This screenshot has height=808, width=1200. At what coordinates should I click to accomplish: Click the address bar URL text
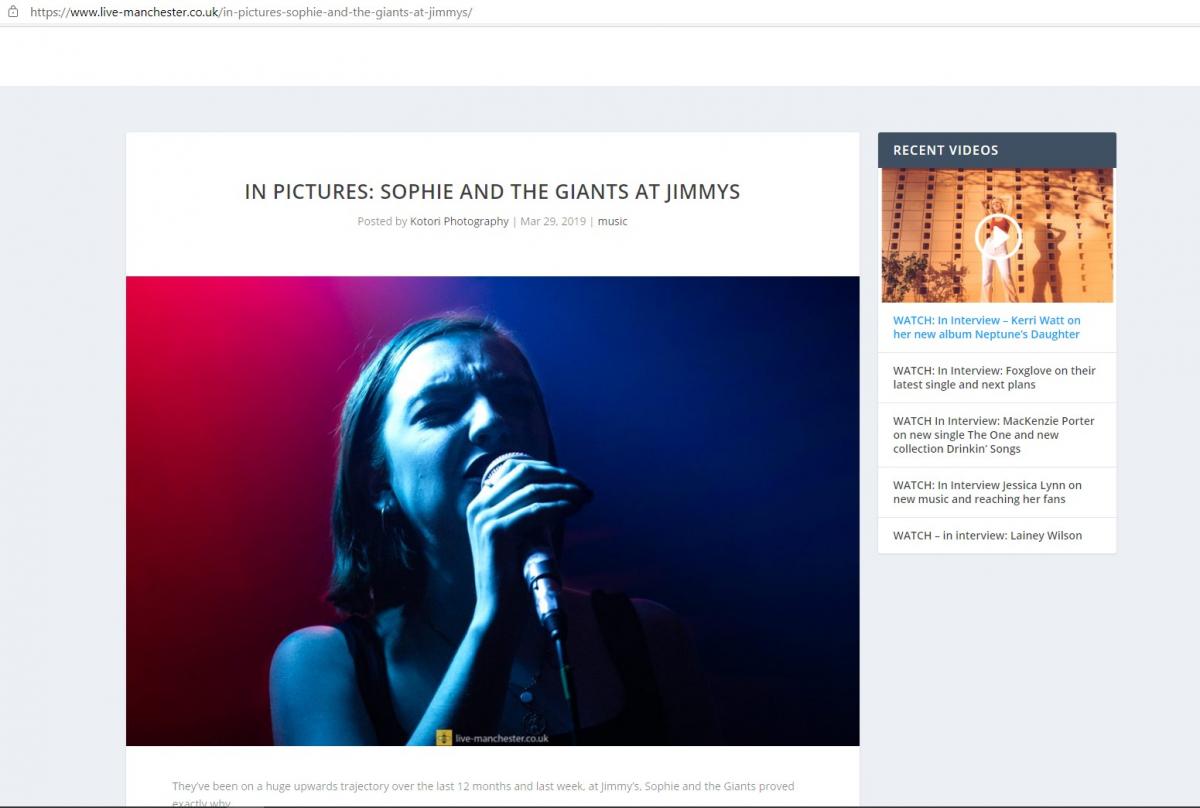[x=250, y=12]
